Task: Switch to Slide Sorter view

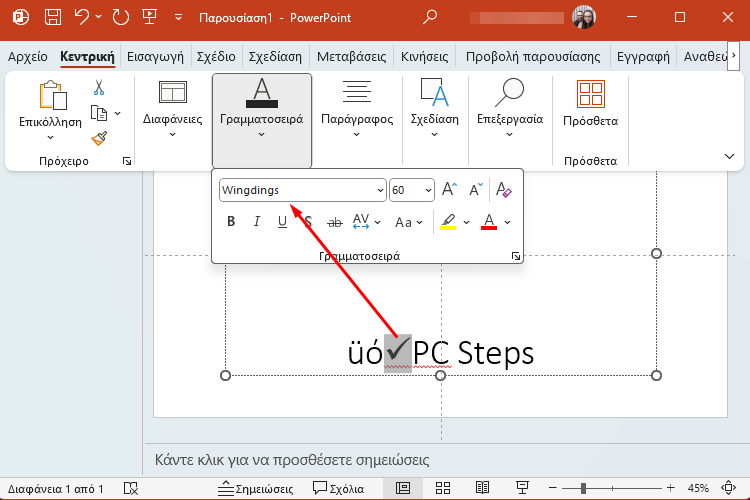Action: click(443, 488)
